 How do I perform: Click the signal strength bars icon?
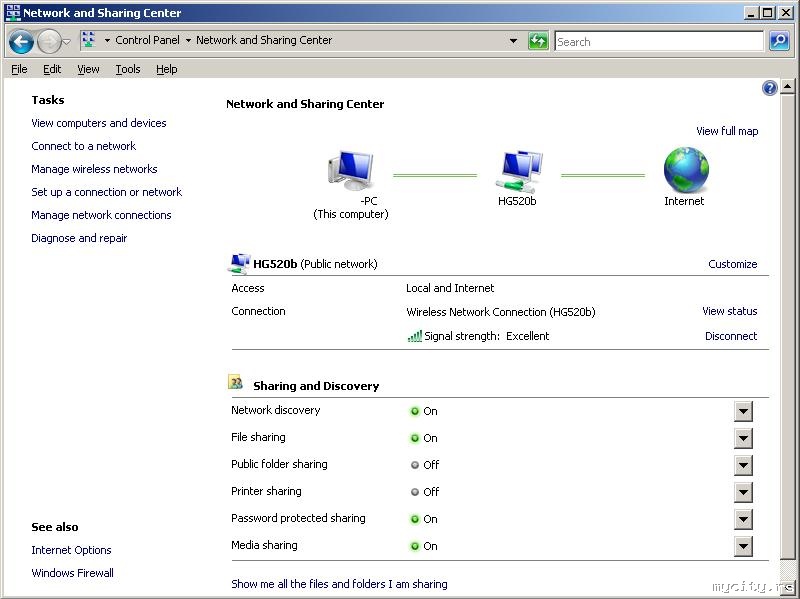coord(415,336)
